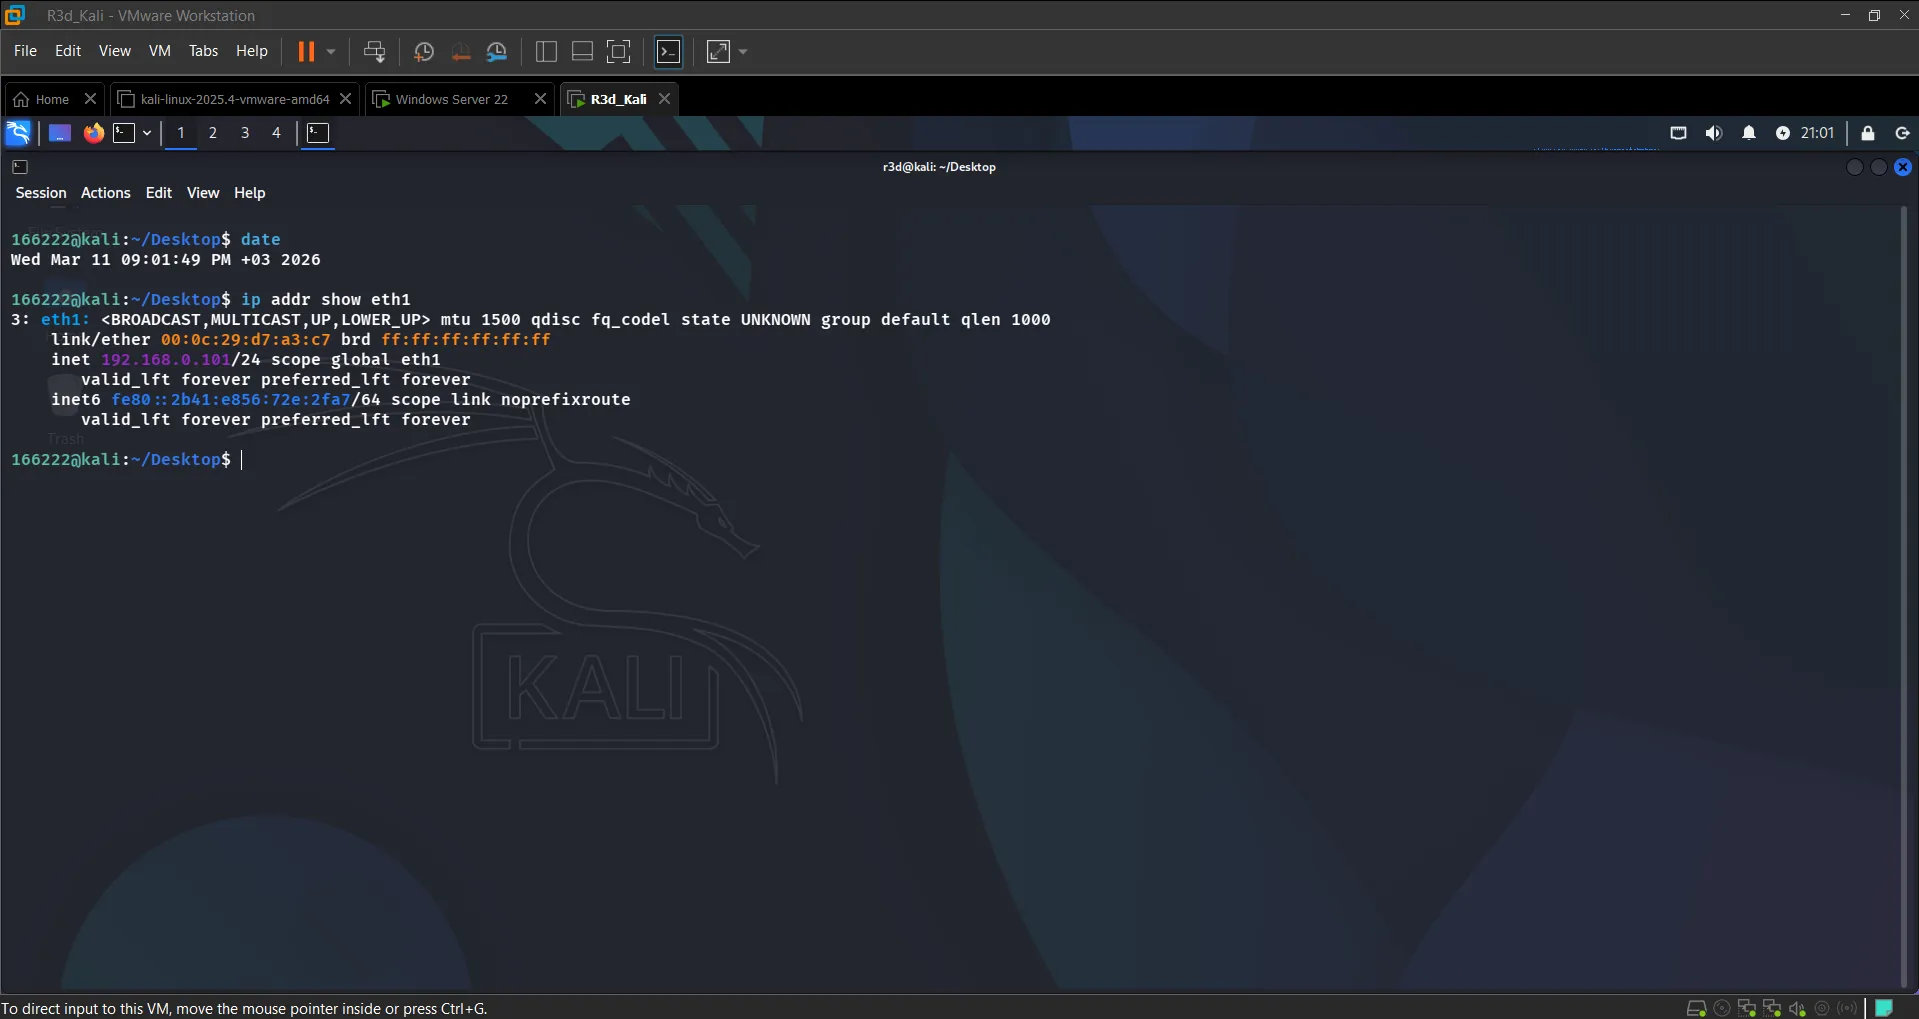Close the Windows Server 22 tab
The height and width of the screenshot is (1019, 1919).
pos(540,99)
